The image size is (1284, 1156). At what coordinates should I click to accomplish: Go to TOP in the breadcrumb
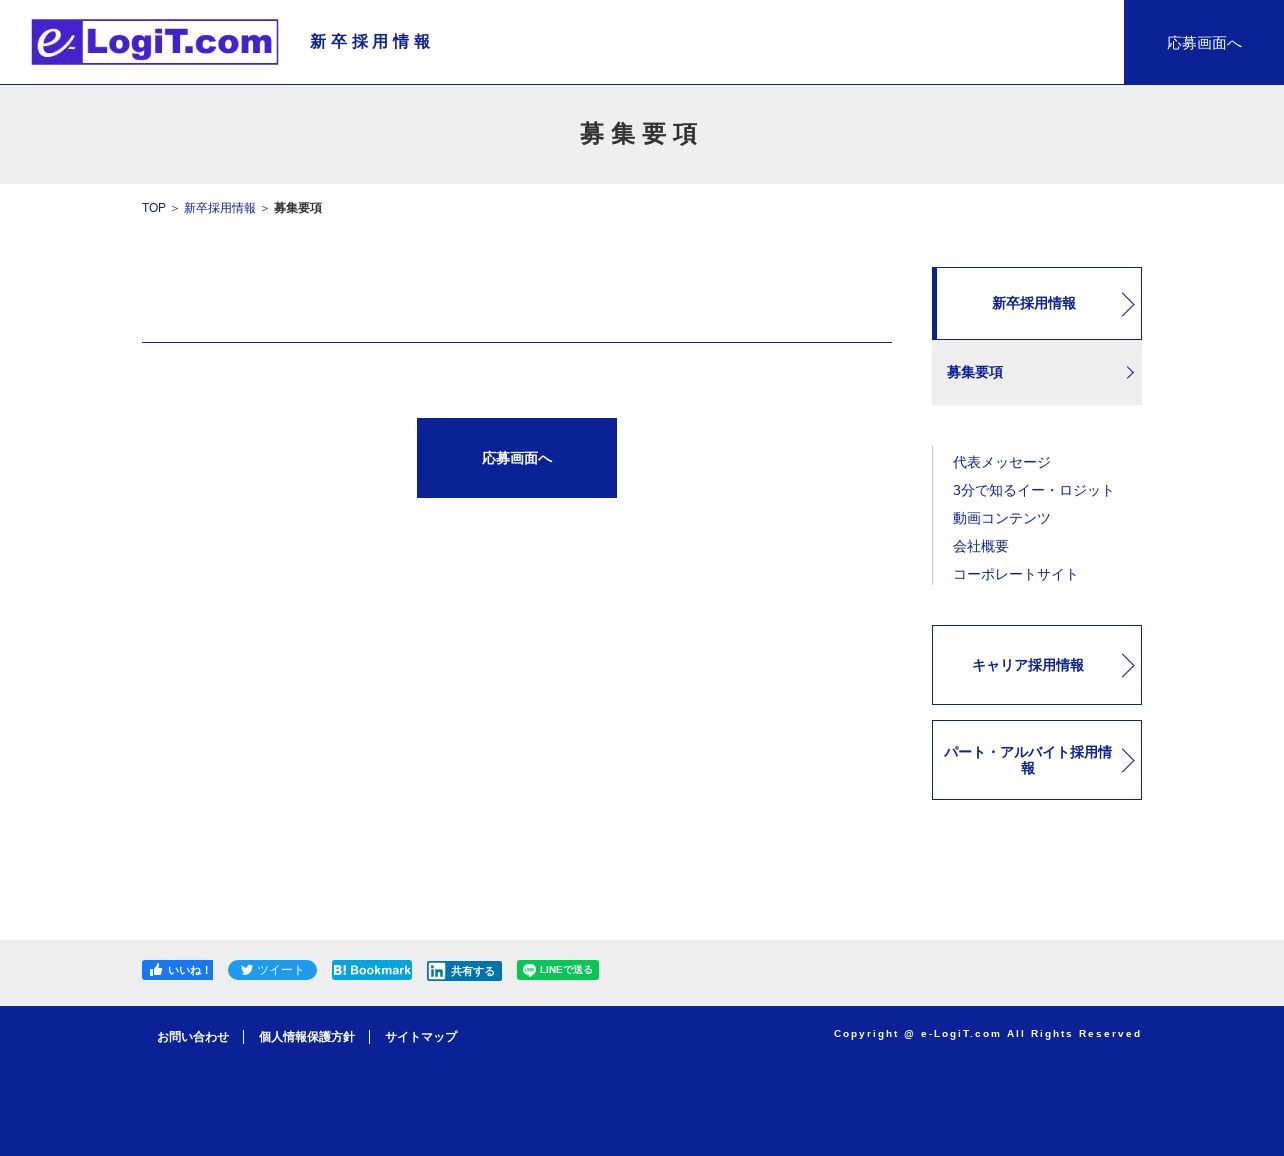[154, 208]
